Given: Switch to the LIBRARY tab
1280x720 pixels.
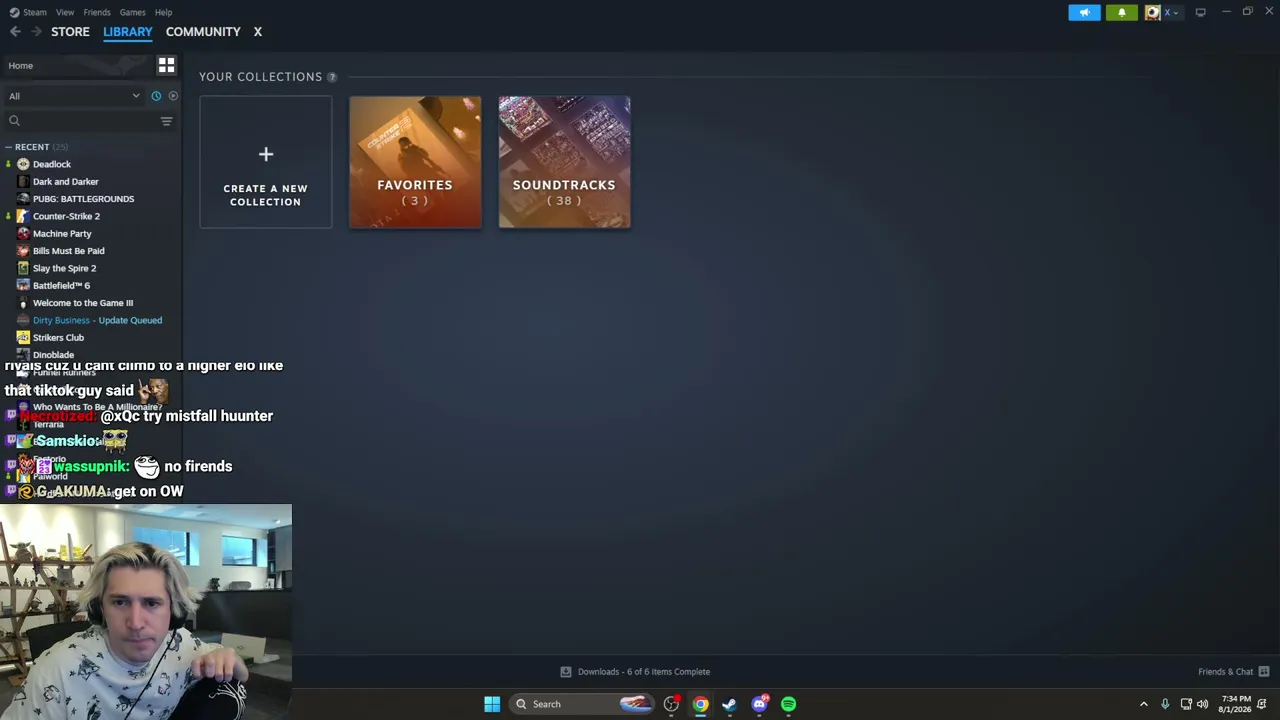Looking at the screenshot, I should point(128,32).
